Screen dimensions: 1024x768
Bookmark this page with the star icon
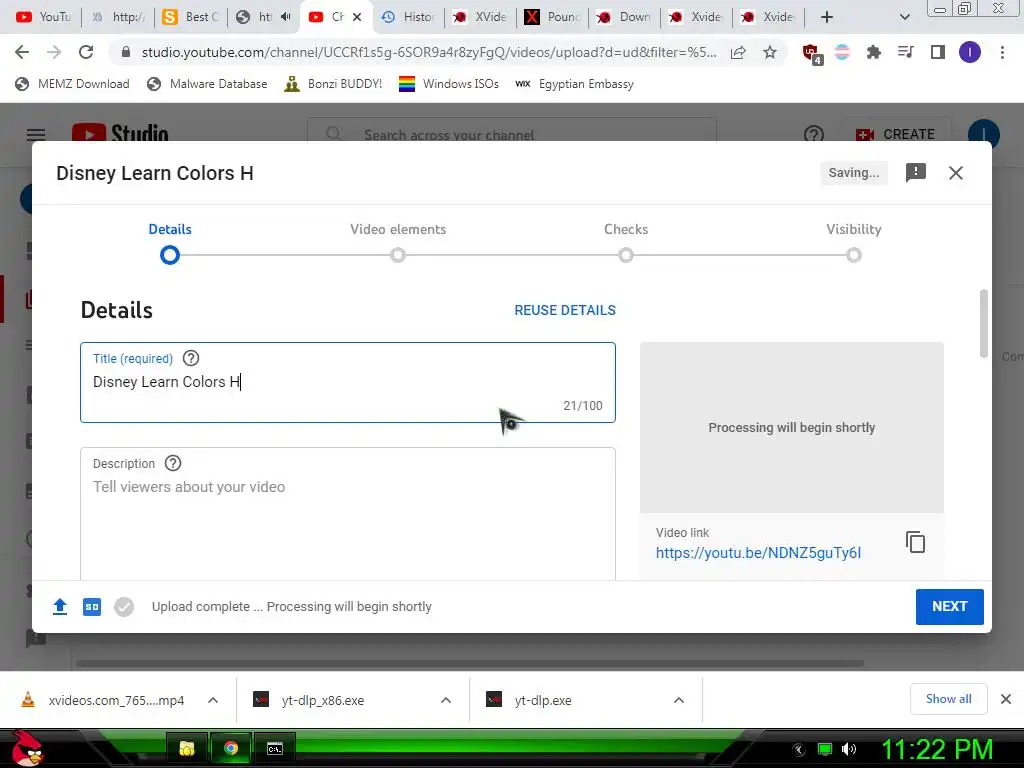pos(770,52)
